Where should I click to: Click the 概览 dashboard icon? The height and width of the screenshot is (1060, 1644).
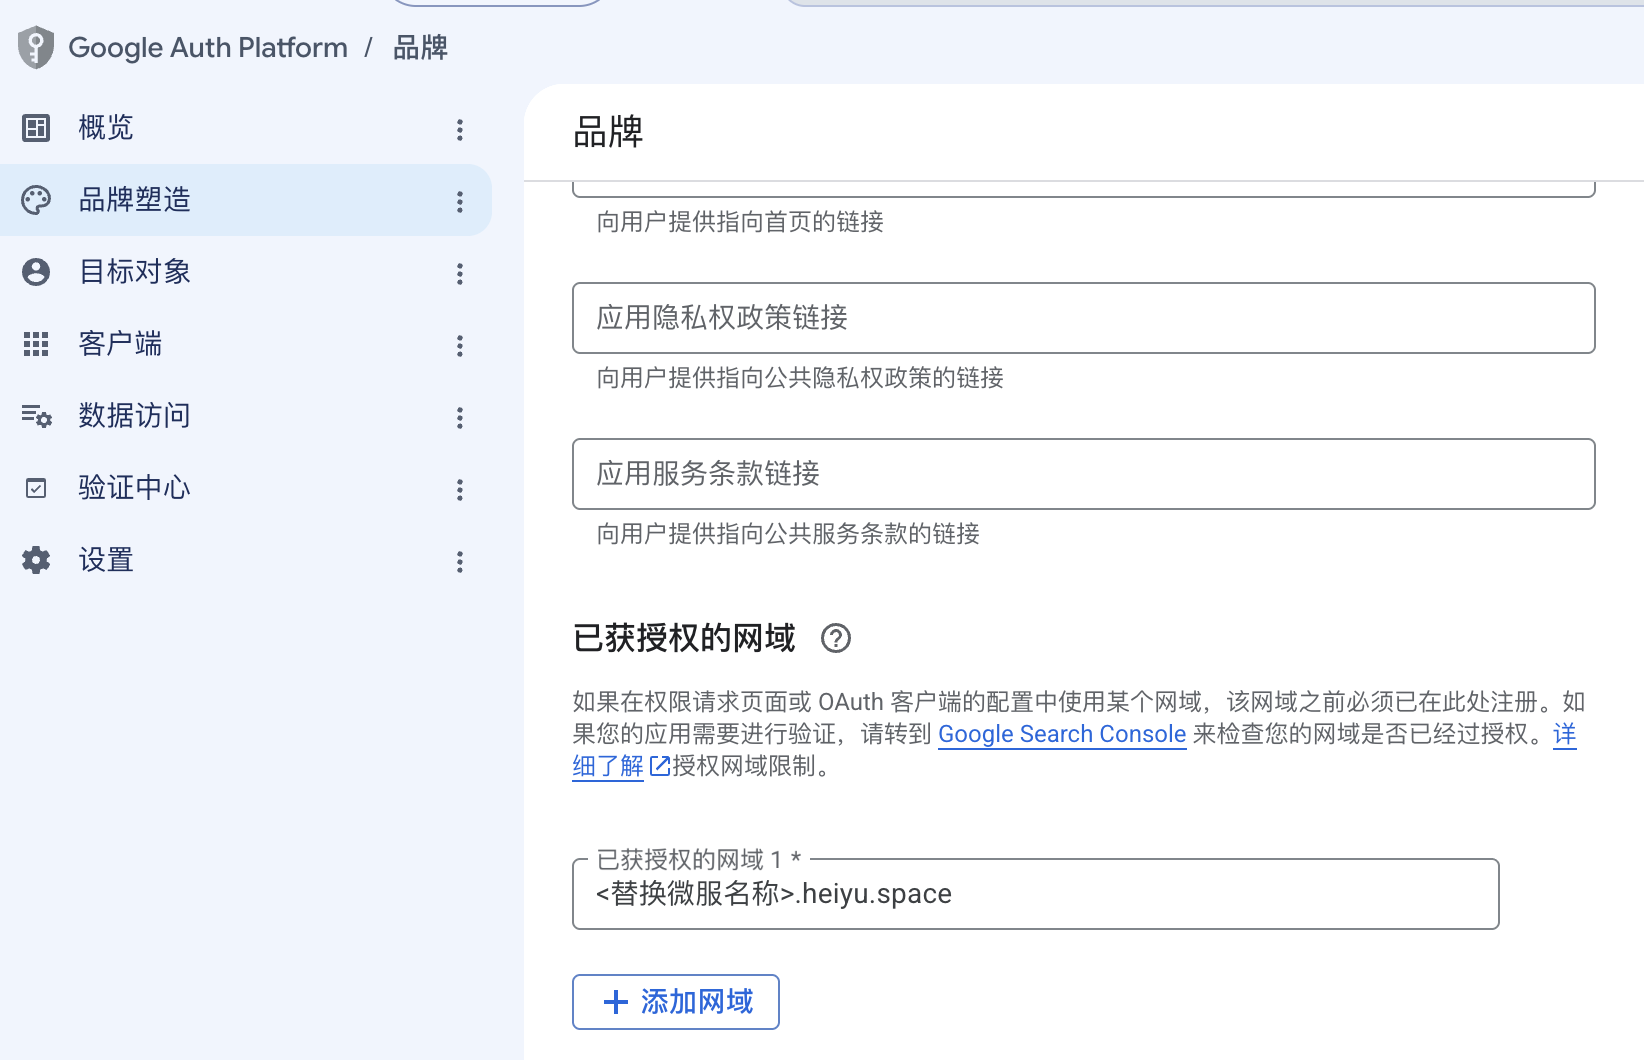tap(36, 128)
